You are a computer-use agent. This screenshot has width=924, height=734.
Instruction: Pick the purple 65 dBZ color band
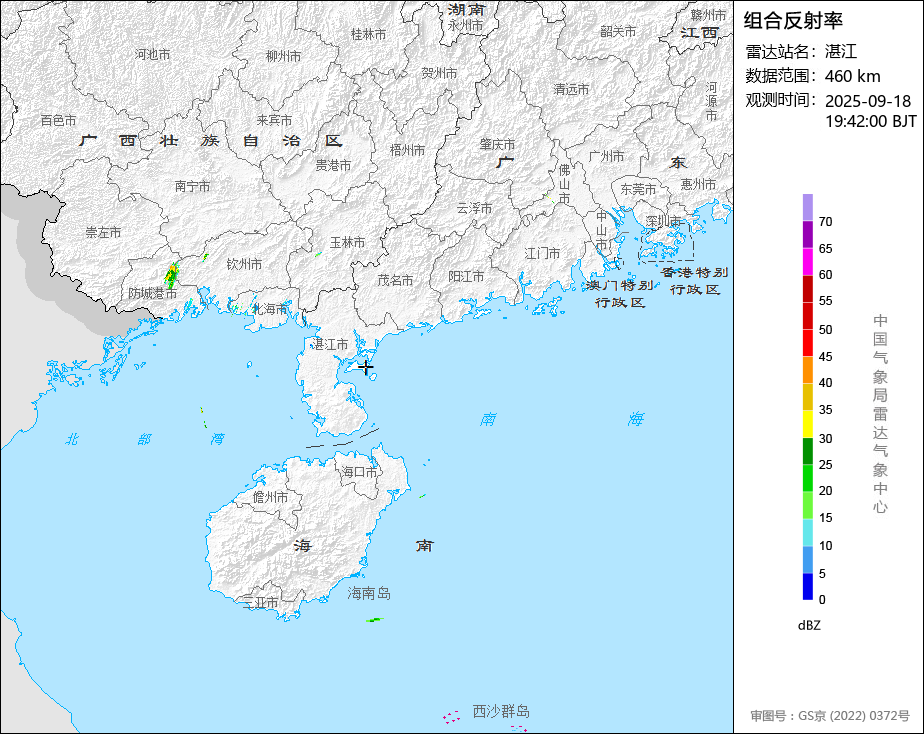[x=807, y=234]
